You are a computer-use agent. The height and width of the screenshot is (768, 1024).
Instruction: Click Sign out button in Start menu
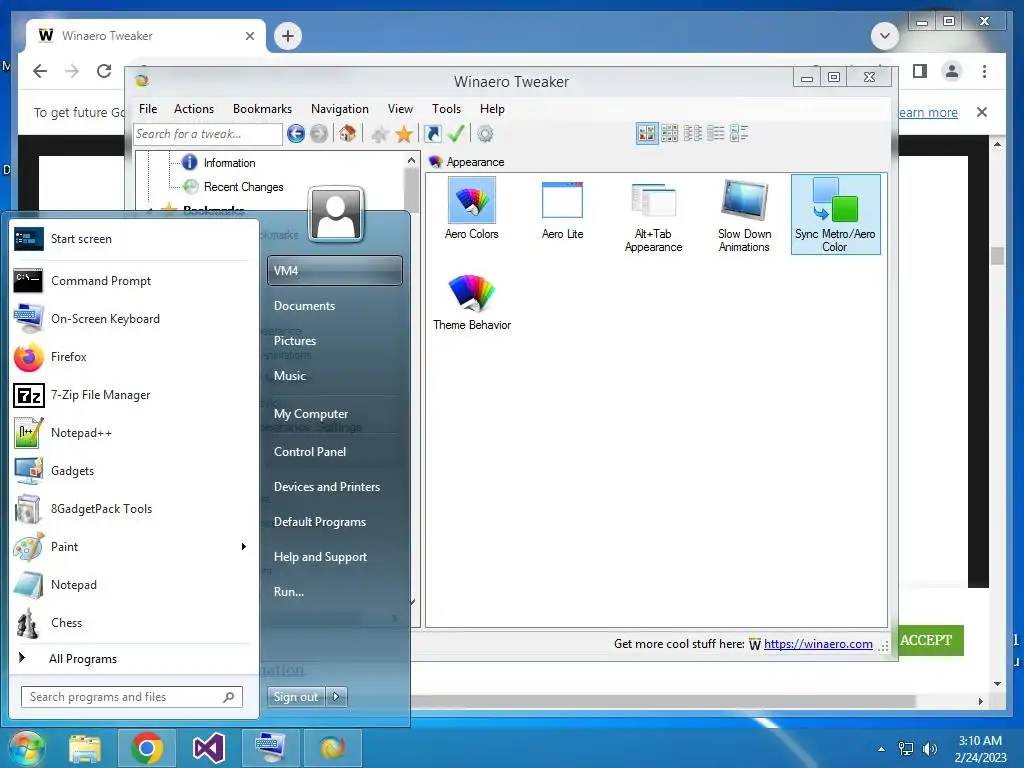[x=296, y=697]
